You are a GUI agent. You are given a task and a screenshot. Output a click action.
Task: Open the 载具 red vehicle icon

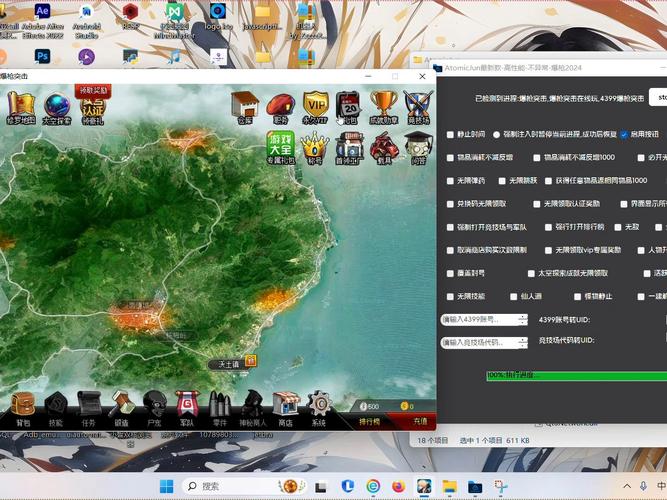pos(384,149)
